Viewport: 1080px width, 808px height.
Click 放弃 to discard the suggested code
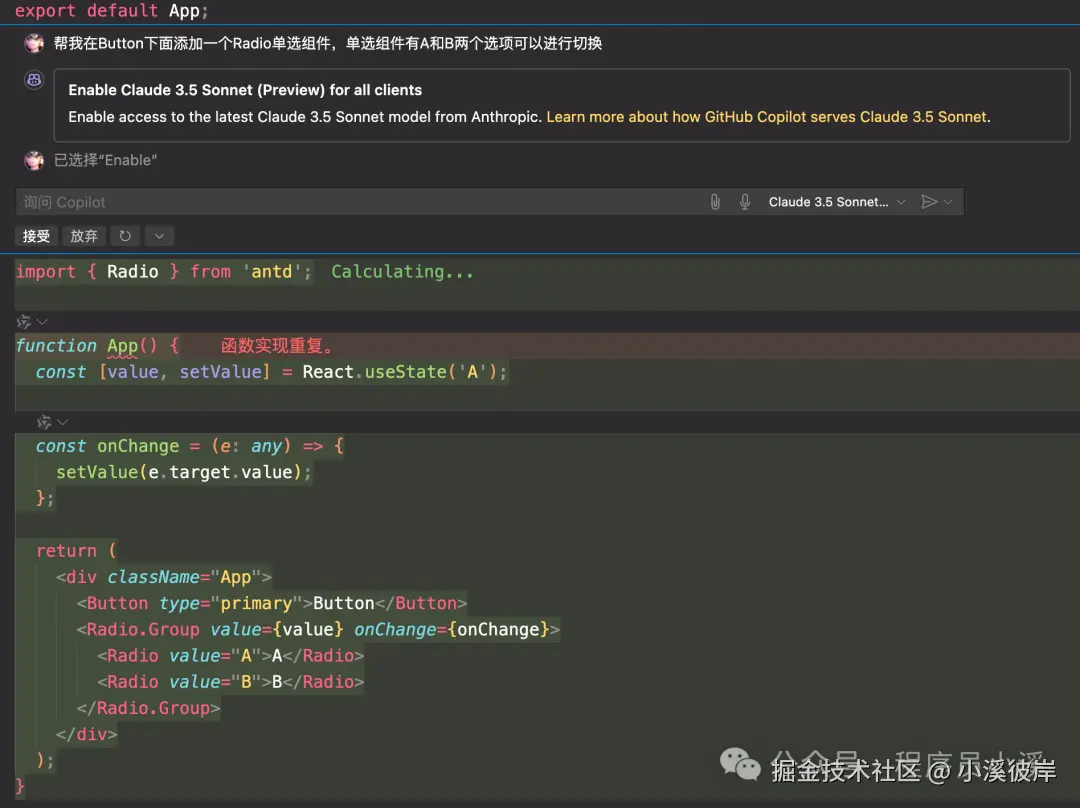pyautogui.click(x=83, y=236)
